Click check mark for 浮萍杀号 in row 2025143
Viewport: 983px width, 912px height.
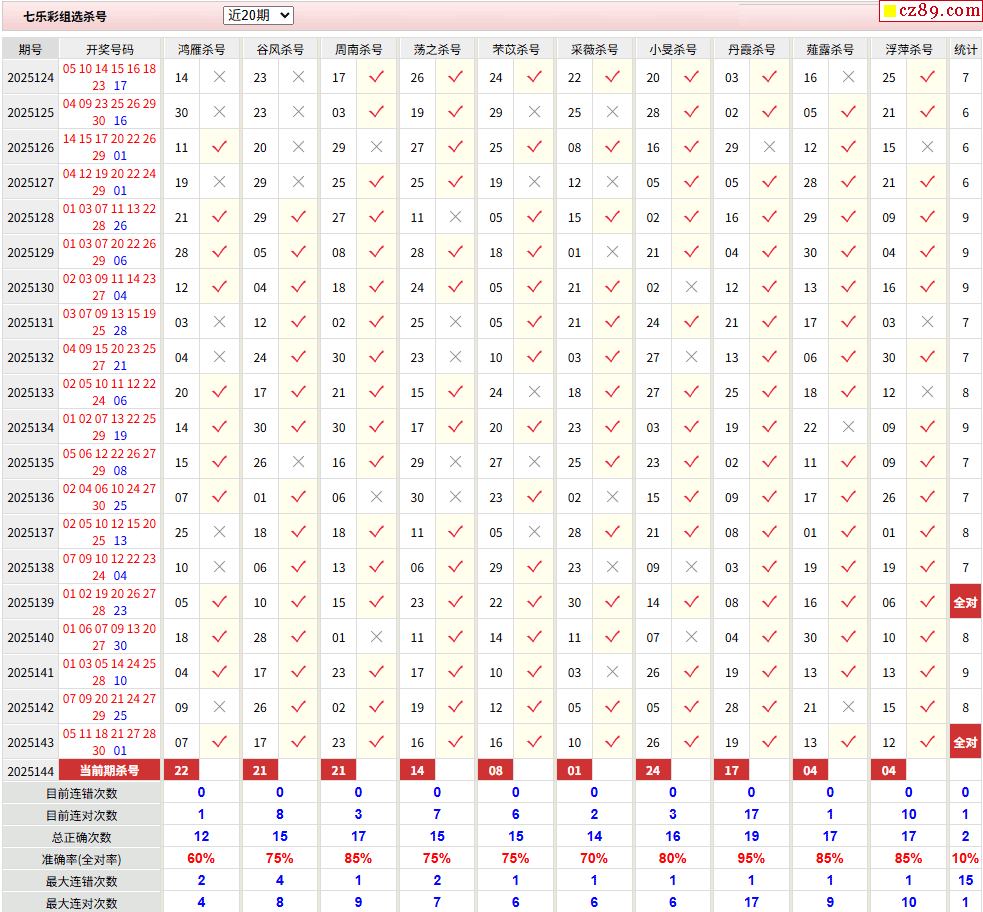coord(927,742)
